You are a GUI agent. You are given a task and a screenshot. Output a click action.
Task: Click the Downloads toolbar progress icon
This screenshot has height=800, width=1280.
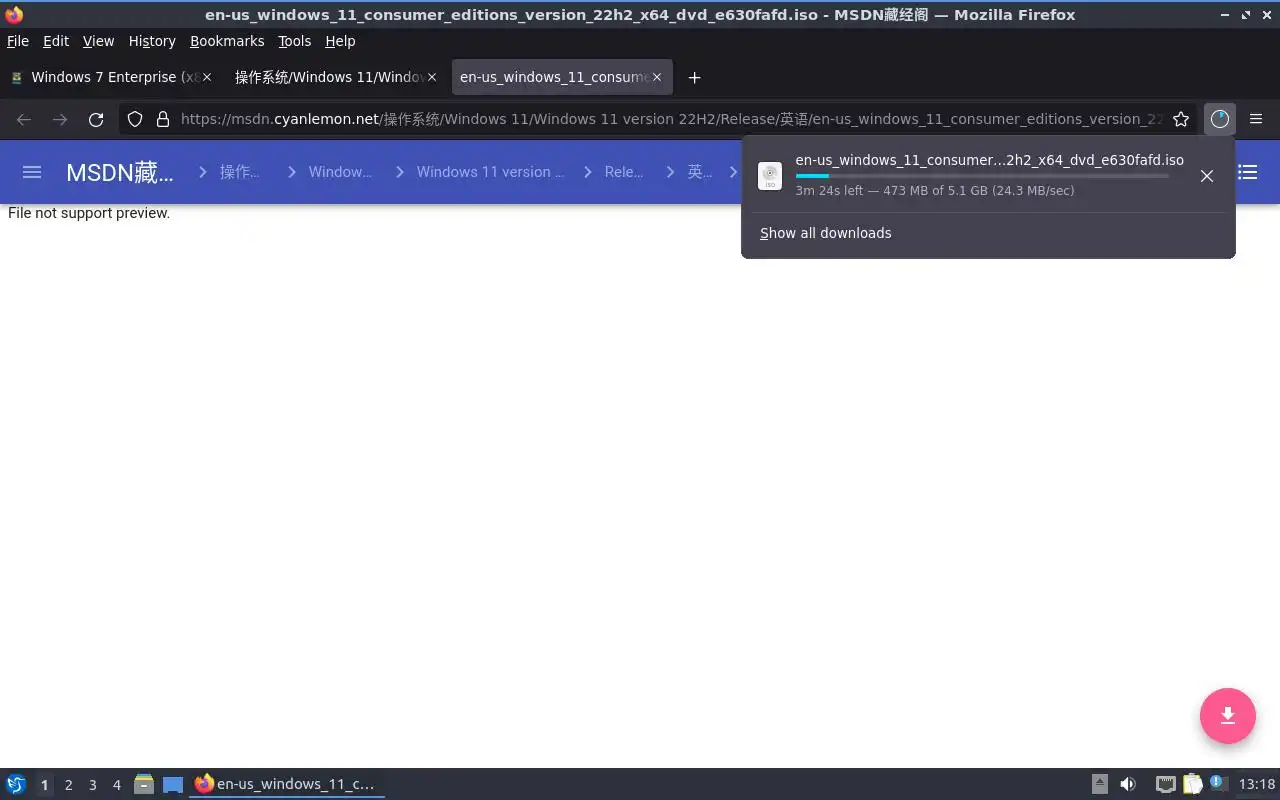click(x=1219, y=119)
